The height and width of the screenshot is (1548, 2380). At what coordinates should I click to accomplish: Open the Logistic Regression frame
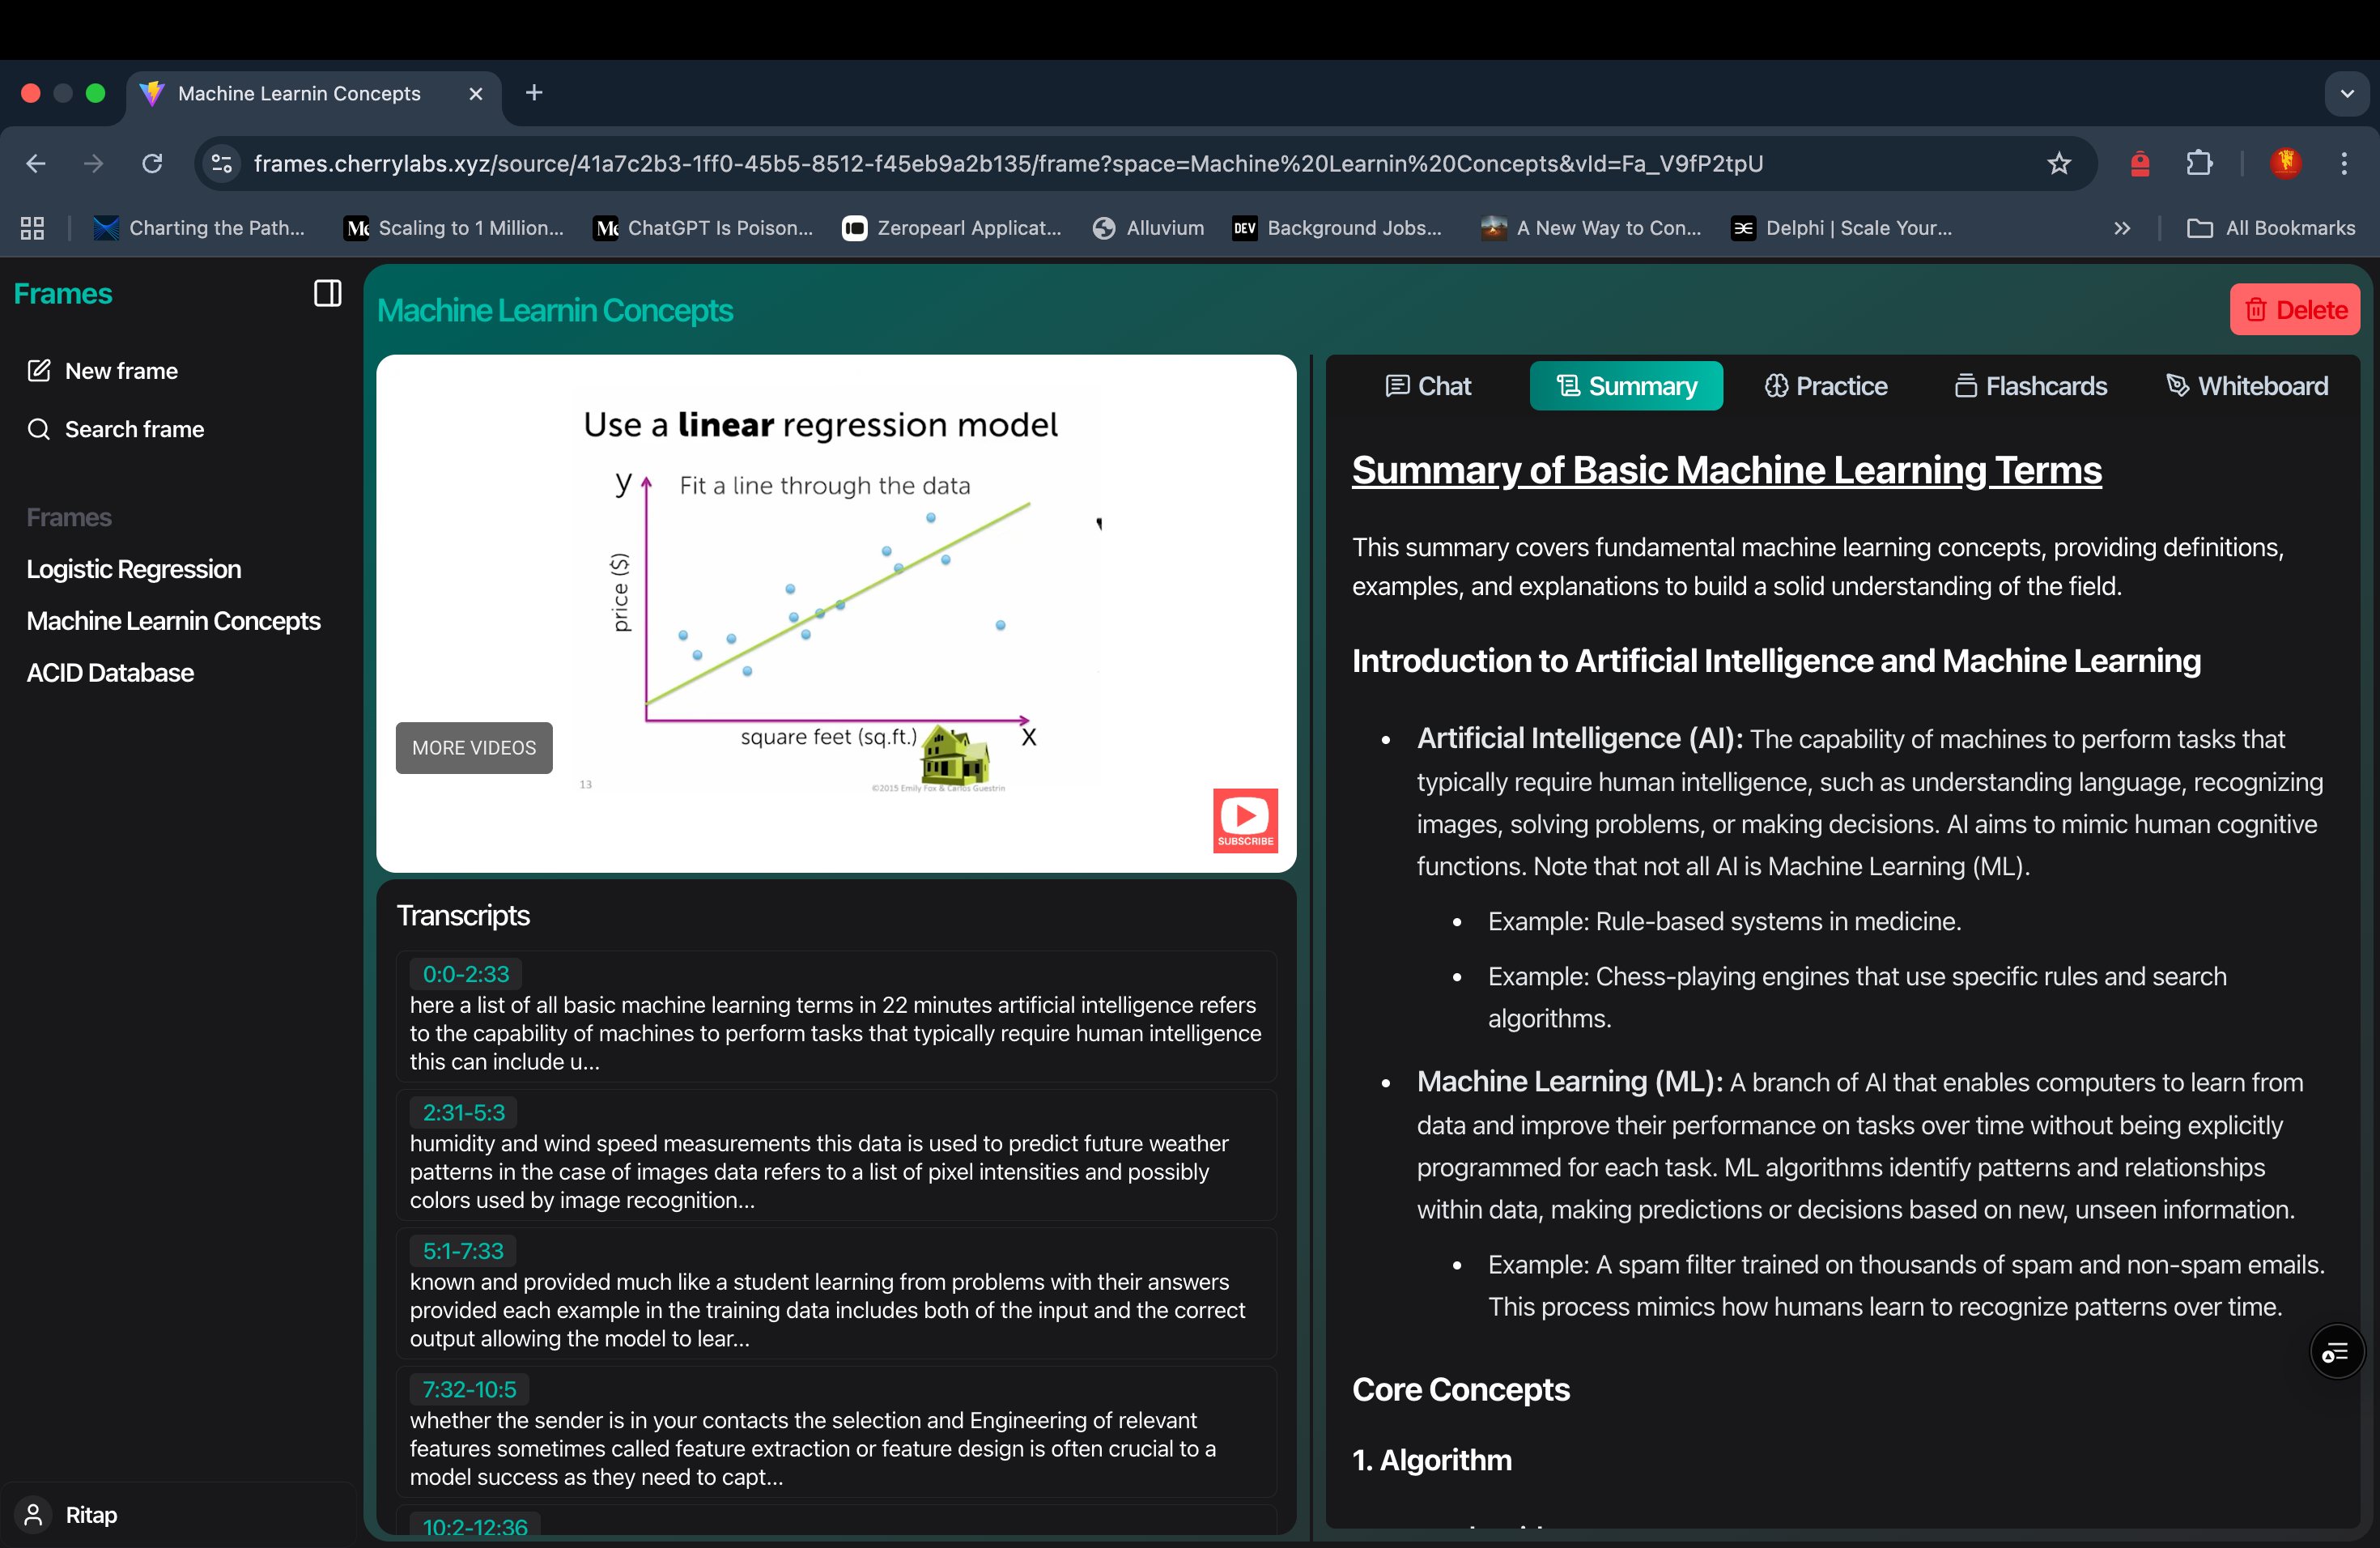coord(134,569)
